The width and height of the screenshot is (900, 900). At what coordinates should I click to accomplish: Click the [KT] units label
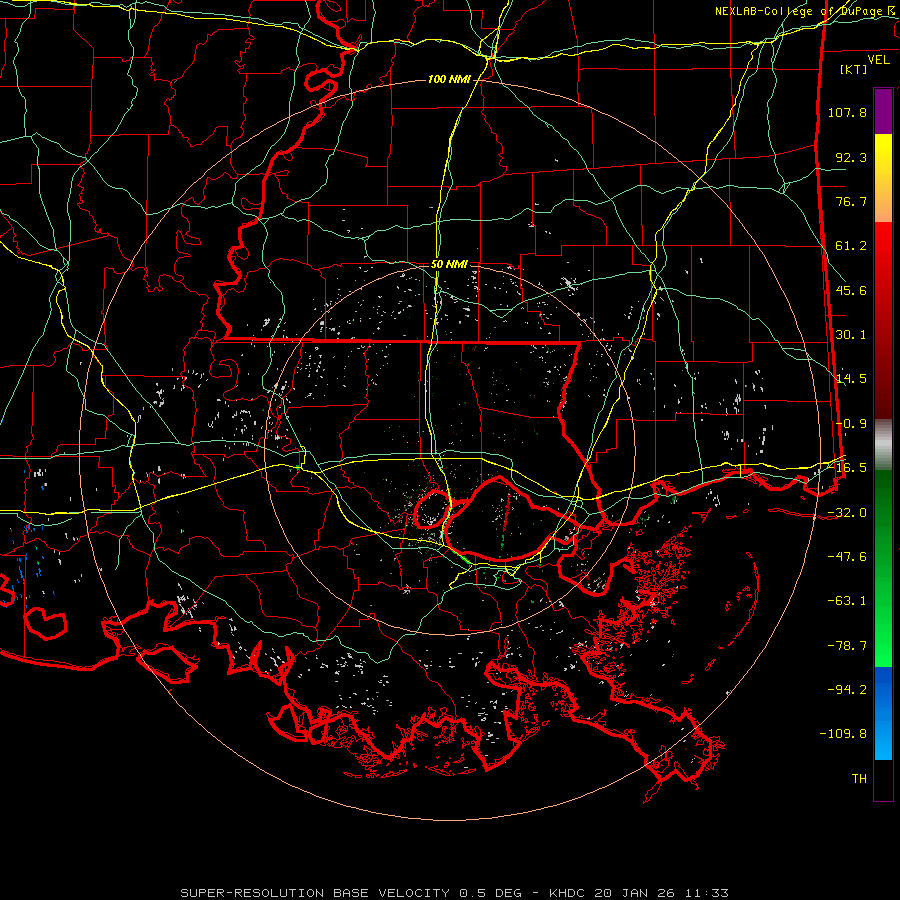click(x=853, y=69)
